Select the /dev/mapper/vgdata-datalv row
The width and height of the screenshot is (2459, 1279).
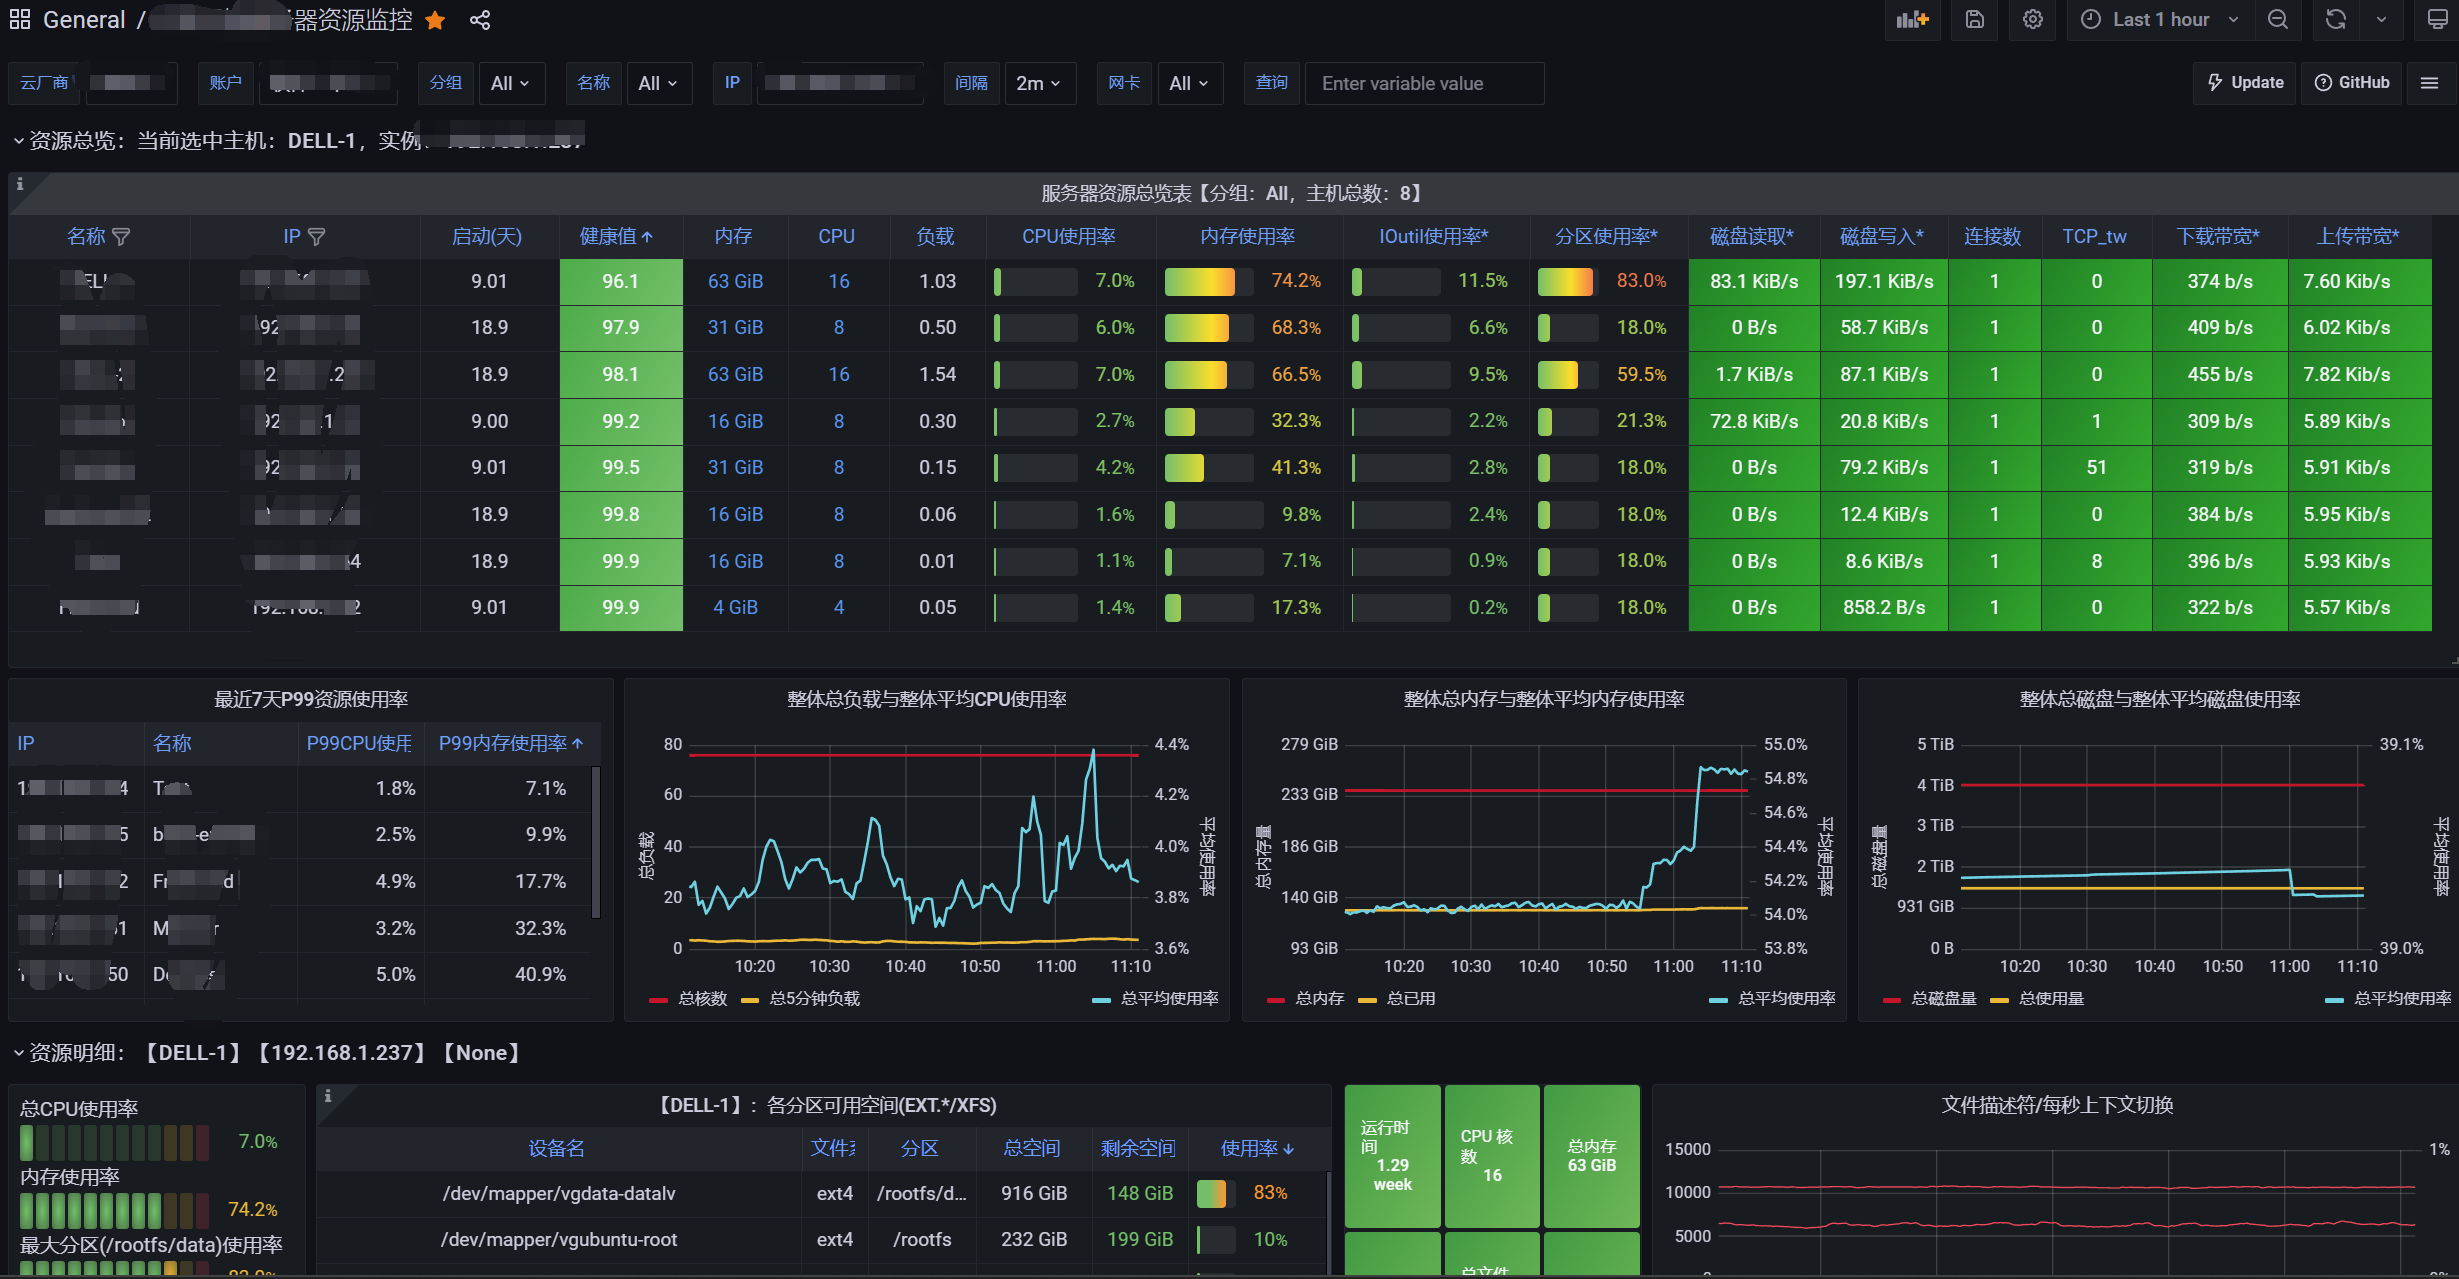coord(822,1194)
